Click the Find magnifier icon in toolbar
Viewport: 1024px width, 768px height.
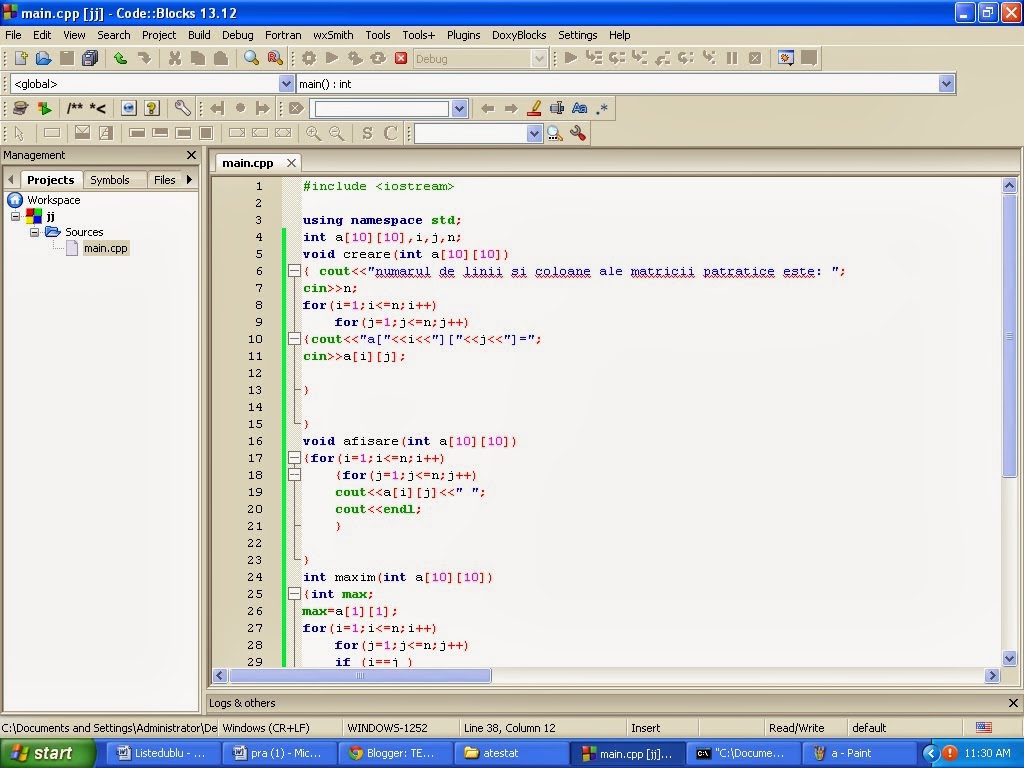(251, 58)
